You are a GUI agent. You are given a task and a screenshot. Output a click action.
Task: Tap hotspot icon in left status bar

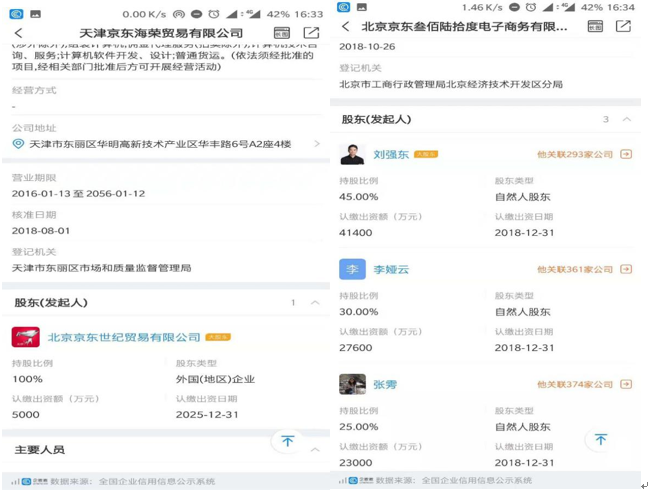click(x=179, y=14)
